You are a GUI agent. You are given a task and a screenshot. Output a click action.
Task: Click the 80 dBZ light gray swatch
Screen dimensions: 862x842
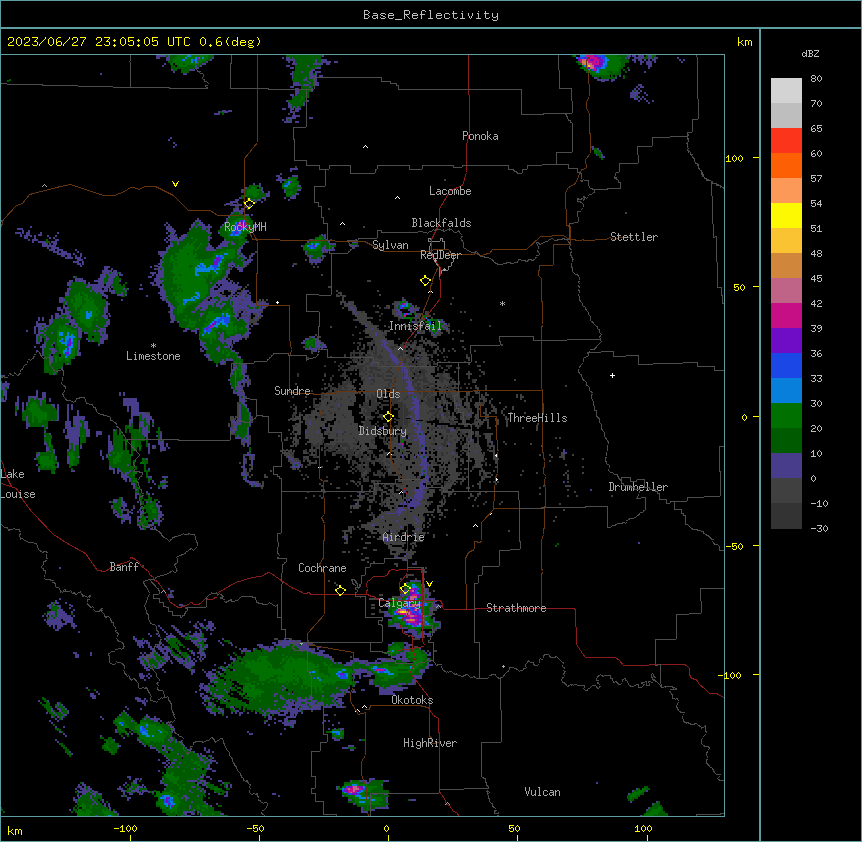pyautogui.click(x=786, y=91)
